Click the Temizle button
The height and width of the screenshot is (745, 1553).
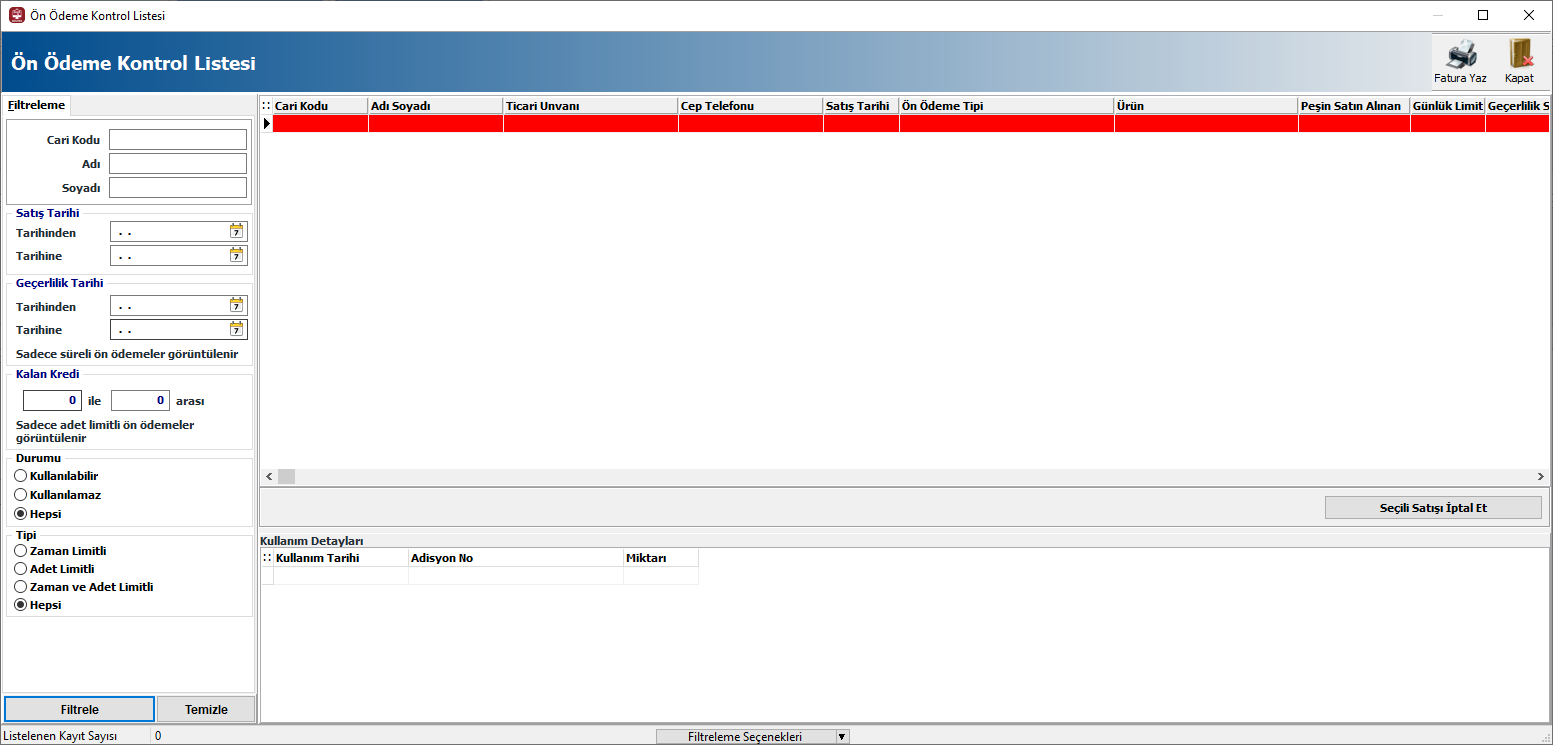pyautogui.click(x=206, y=709)
